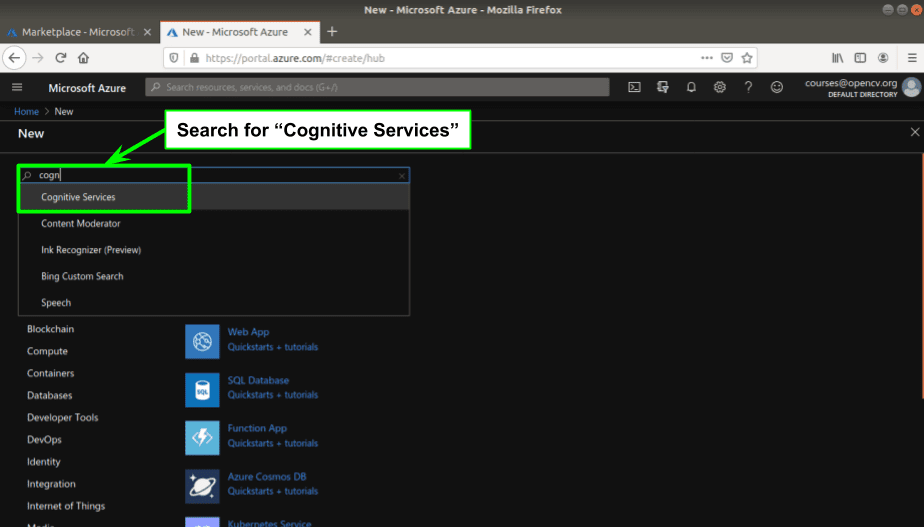Screen dimensions: 924x527
Task: Launch Azure Cloud Shell
Action: 634,87
